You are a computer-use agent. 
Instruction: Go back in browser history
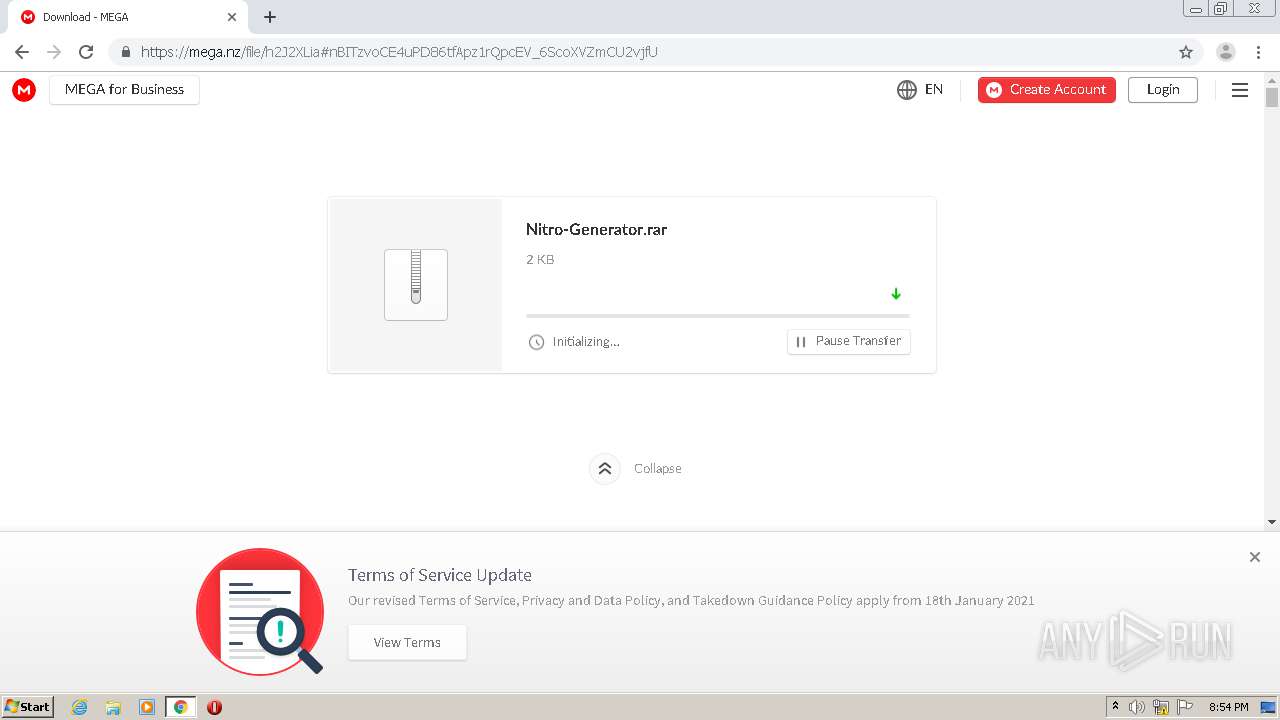[x=22, y=52]
